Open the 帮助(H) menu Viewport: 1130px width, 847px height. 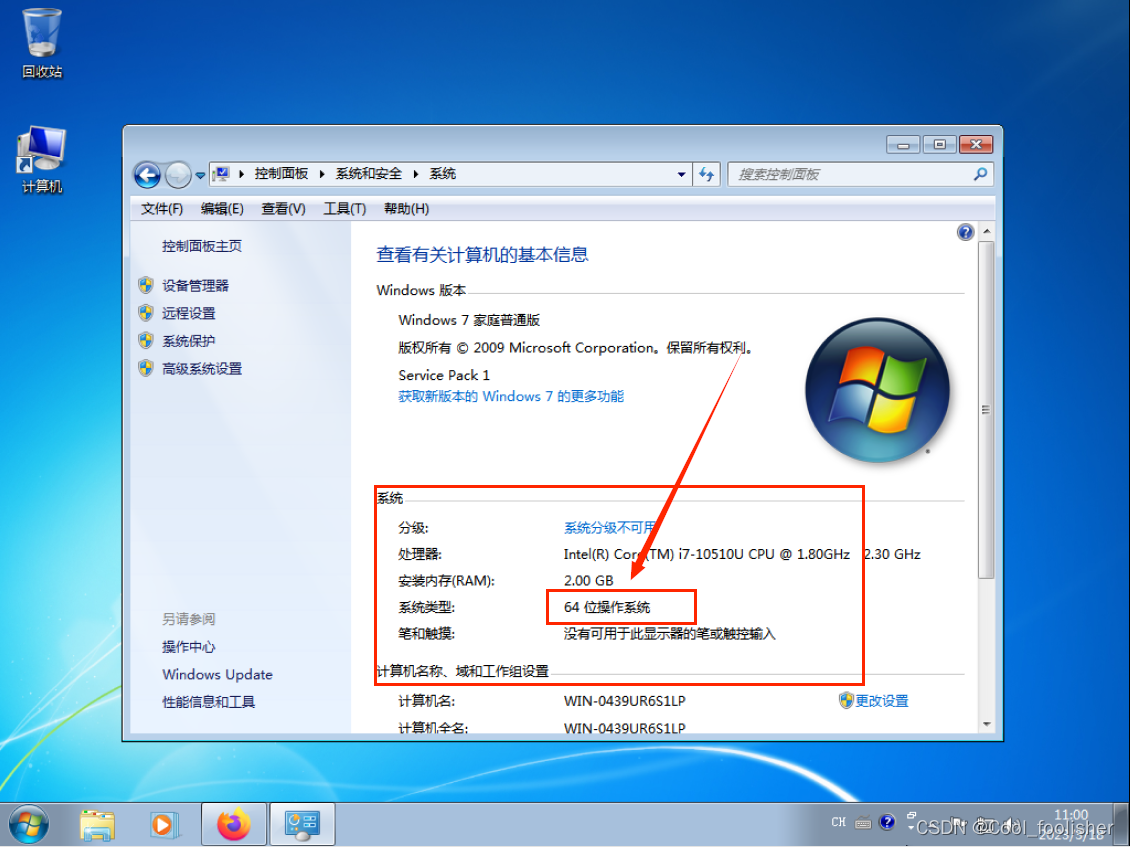406,208
